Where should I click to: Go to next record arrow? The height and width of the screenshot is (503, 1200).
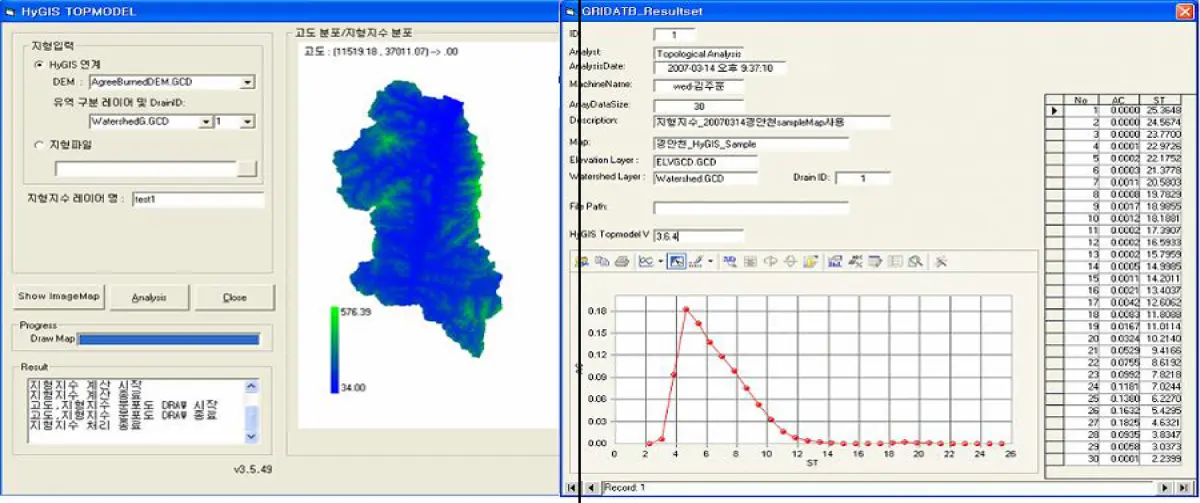point(1165,487)
